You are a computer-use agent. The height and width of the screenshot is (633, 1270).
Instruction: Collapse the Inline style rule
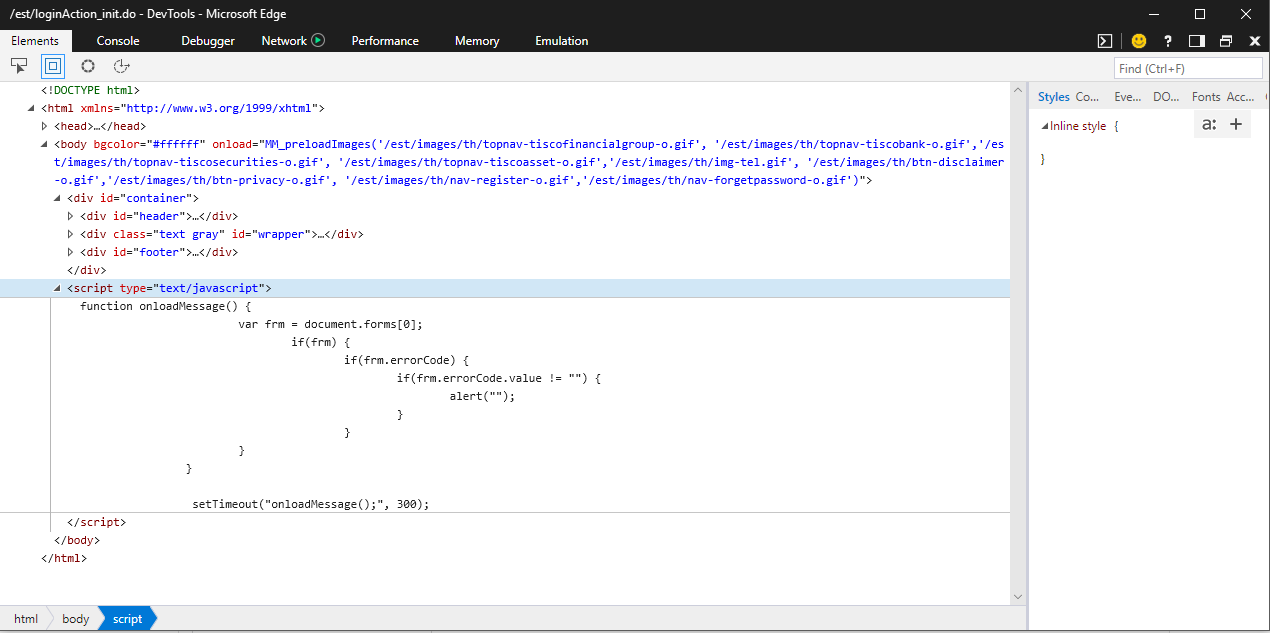point(1045,126)
